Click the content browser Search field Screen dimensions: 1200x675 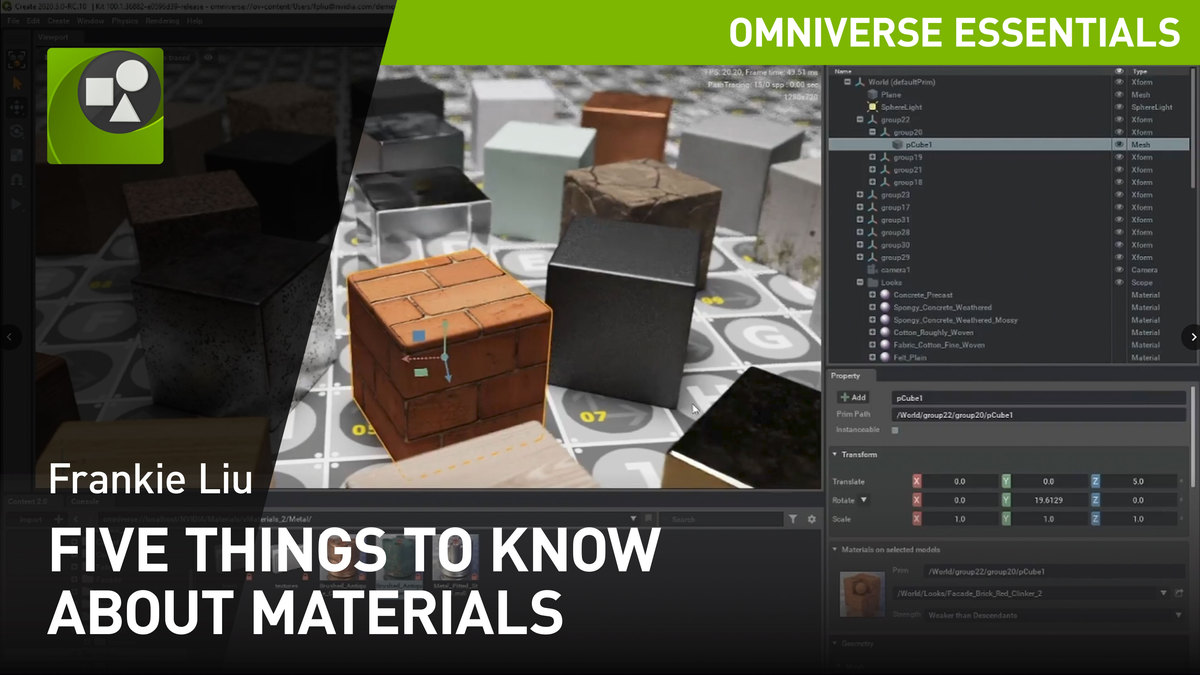tap(721, 519)
